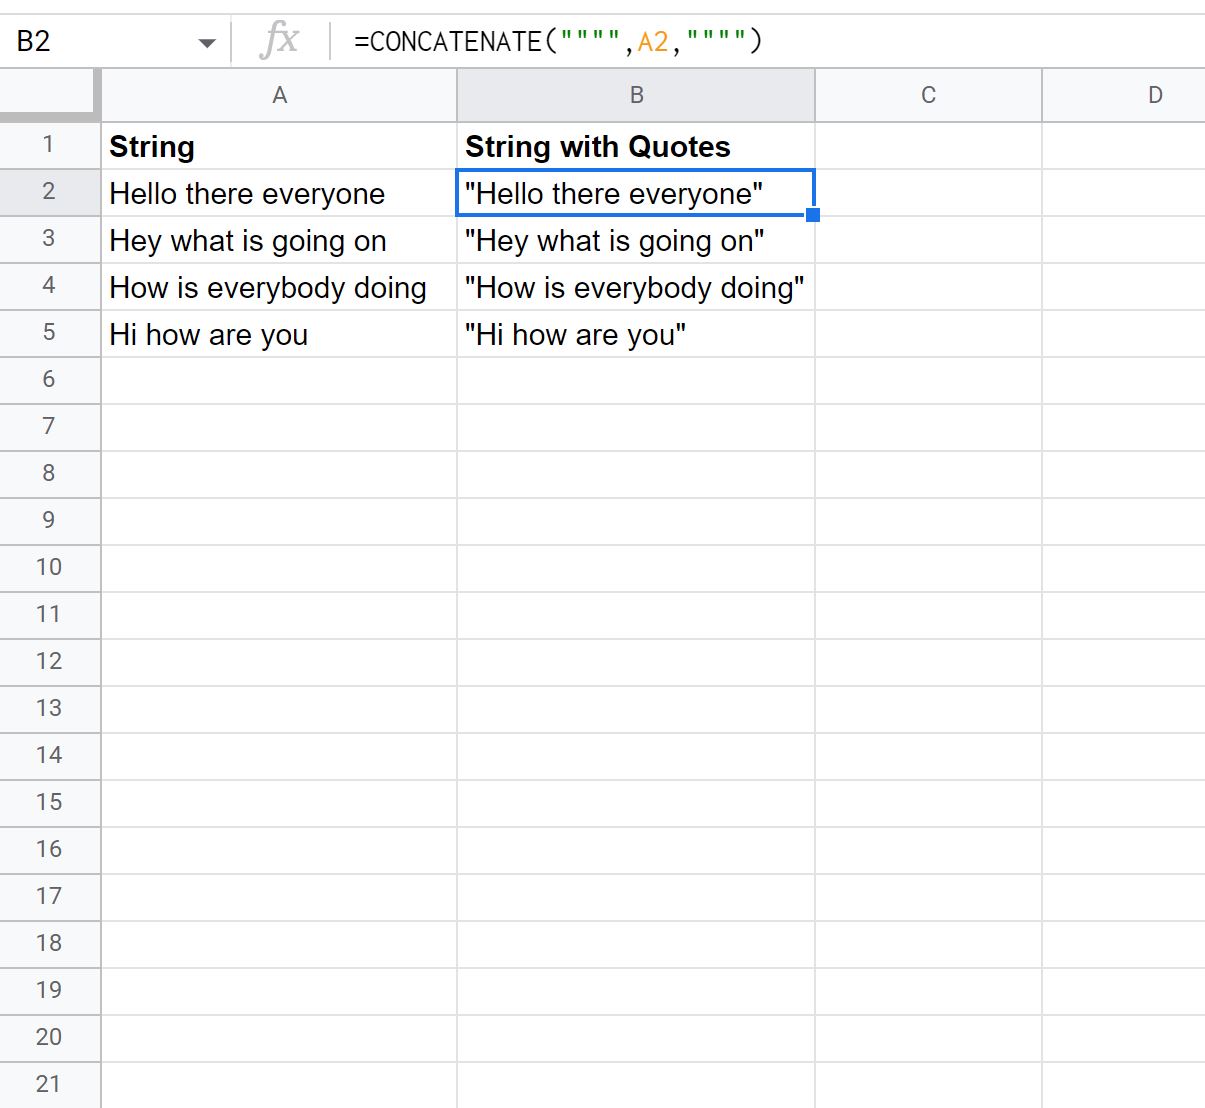1205x1108 pixels.
Task: Open the Name box dropdown arrow
Action: [207, 43]
